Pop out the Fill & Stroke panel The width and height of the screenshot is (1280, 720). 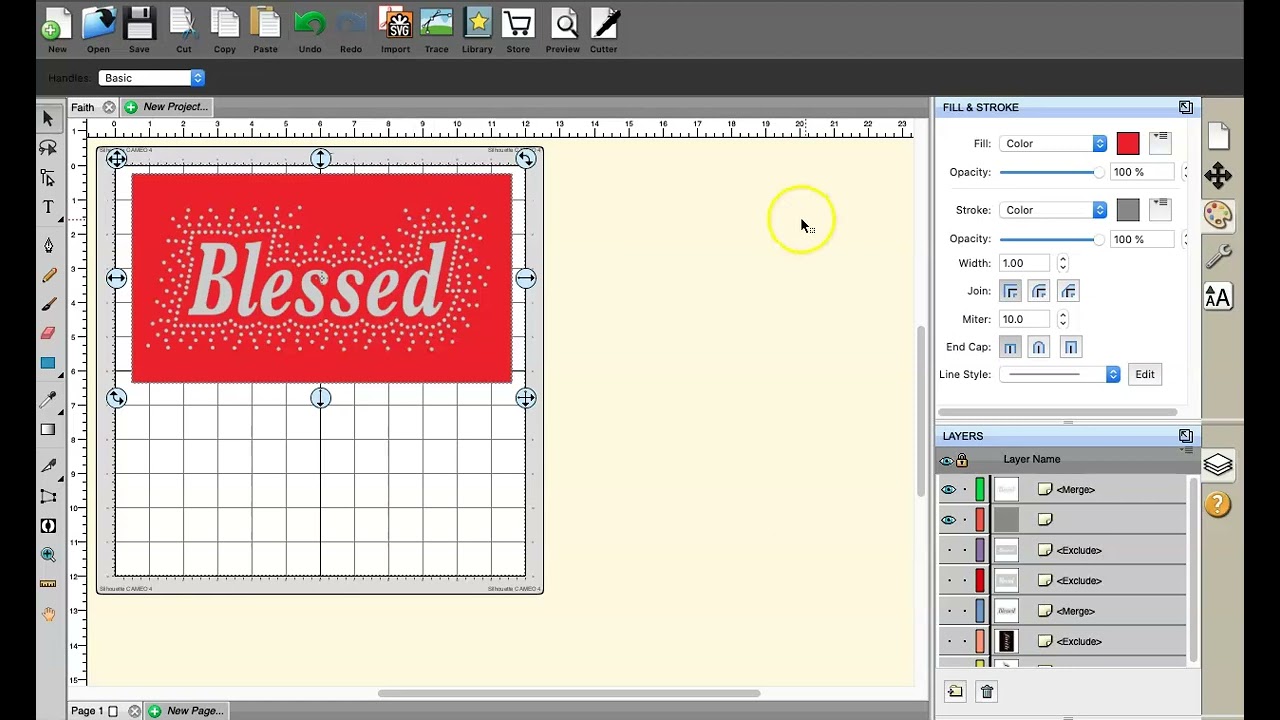1185,107
